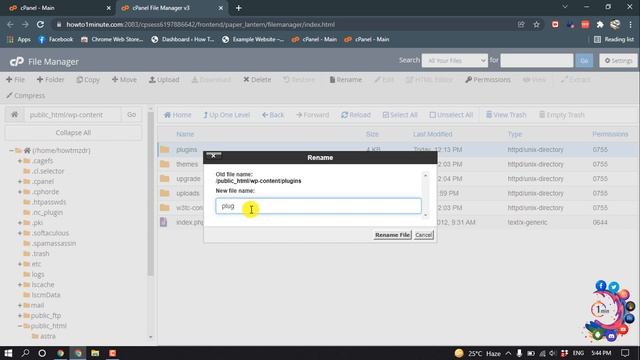The width and height of the screenshot is (640, 360).
Task: Click the Move toolbar button
Action: 124,80
